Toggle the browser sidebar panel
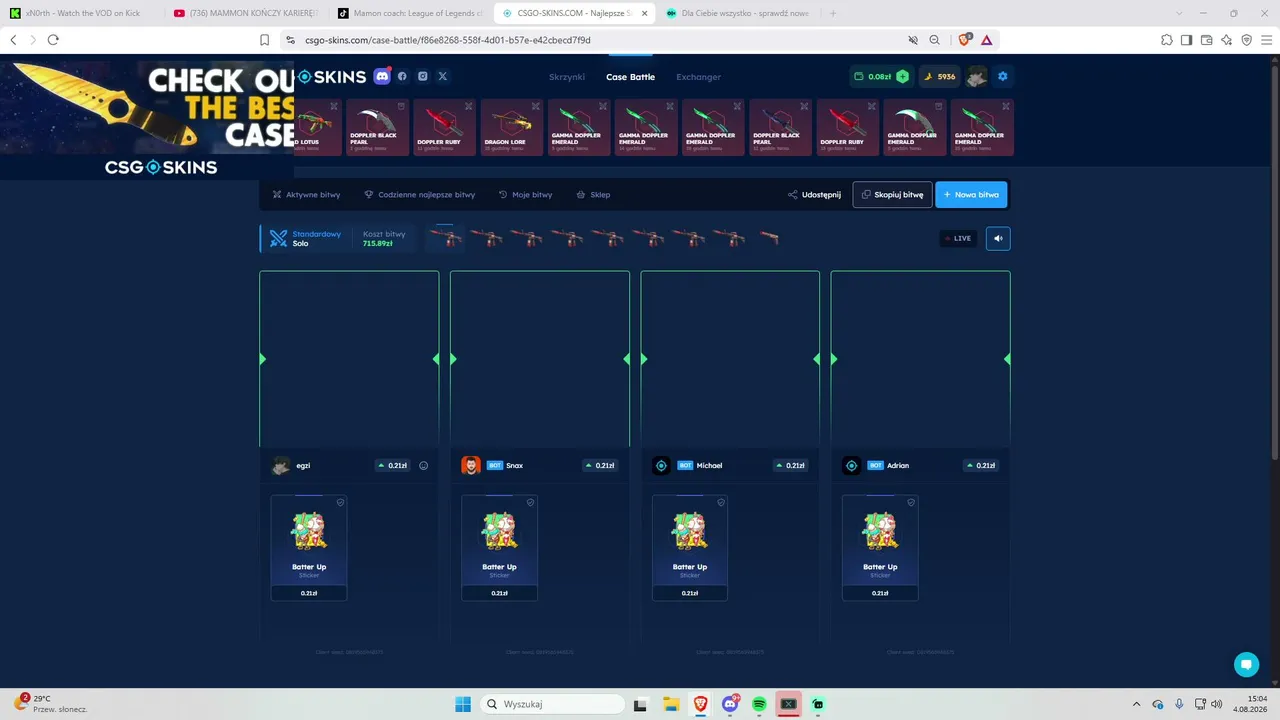 pos(1186,40)
